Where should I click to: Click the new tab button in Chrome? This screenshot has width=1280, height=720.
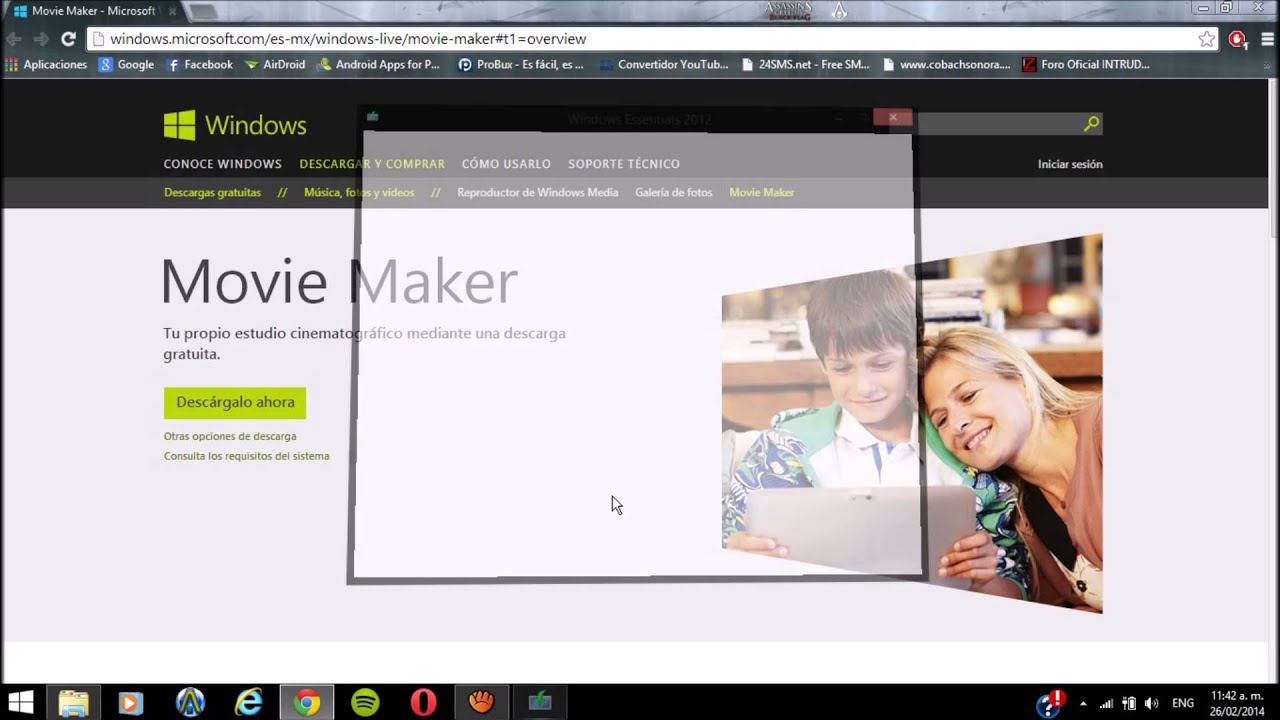tap(201, 12)
